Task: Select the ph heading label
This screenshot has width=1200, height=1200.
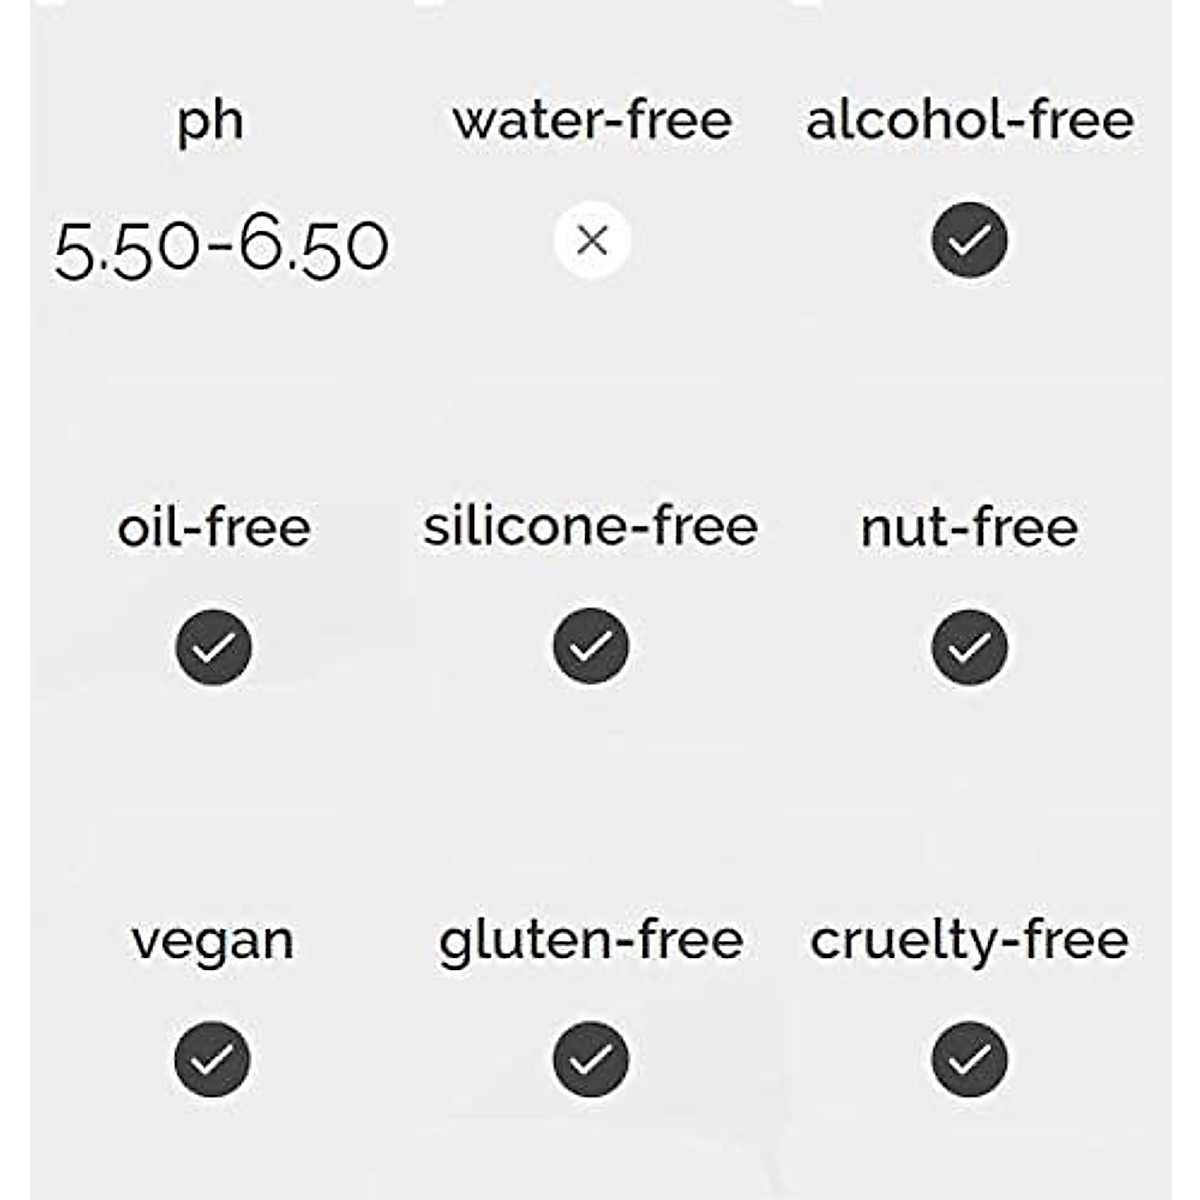Action: tap(210, 122)
